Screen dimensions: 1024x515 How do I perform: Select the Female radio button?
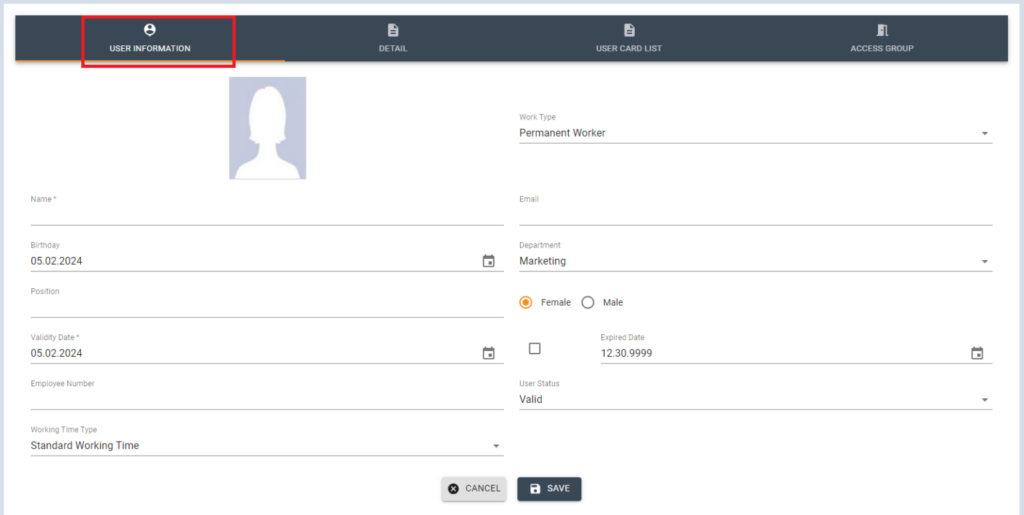coord(526,302)
